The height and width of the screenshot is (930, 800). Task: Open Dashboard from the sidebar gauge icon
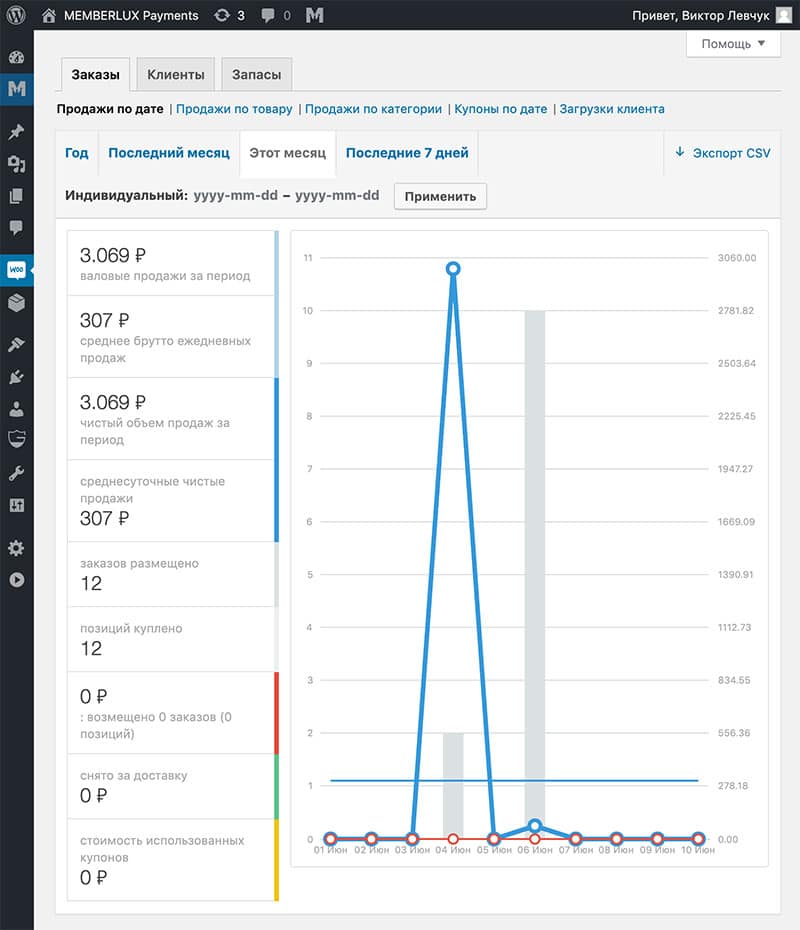point(16,57)
